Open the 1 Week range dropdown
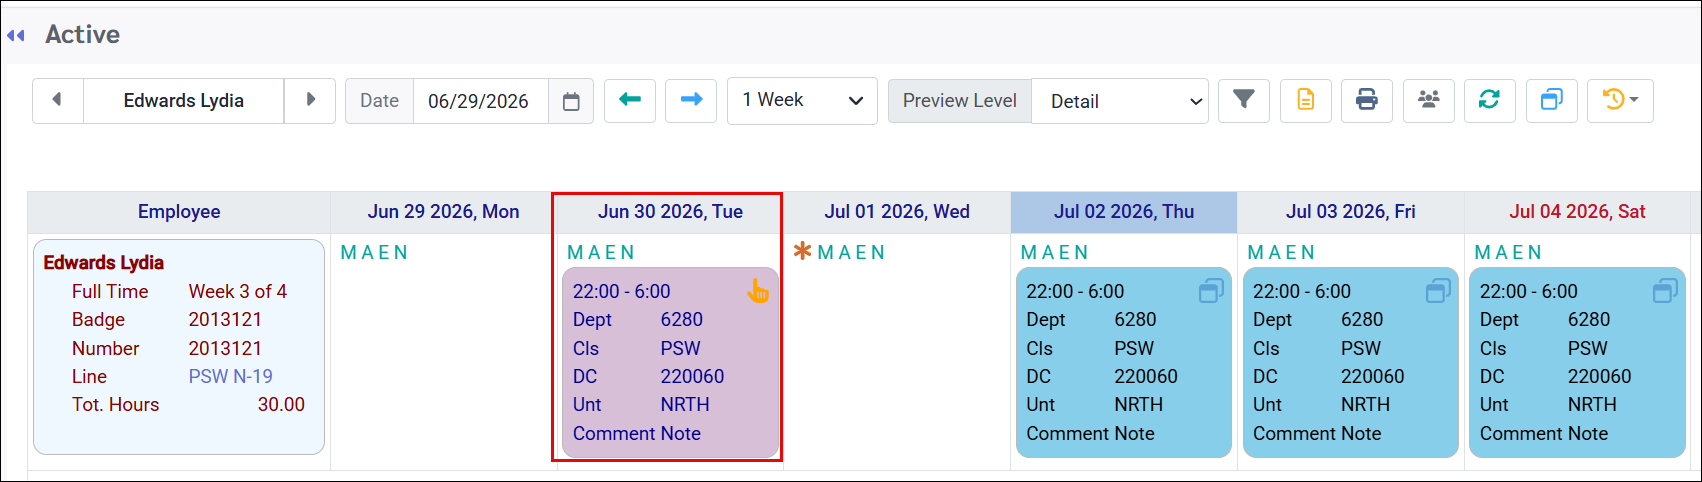This screenshot has height=482, width=1702. (x=802, y=101)
